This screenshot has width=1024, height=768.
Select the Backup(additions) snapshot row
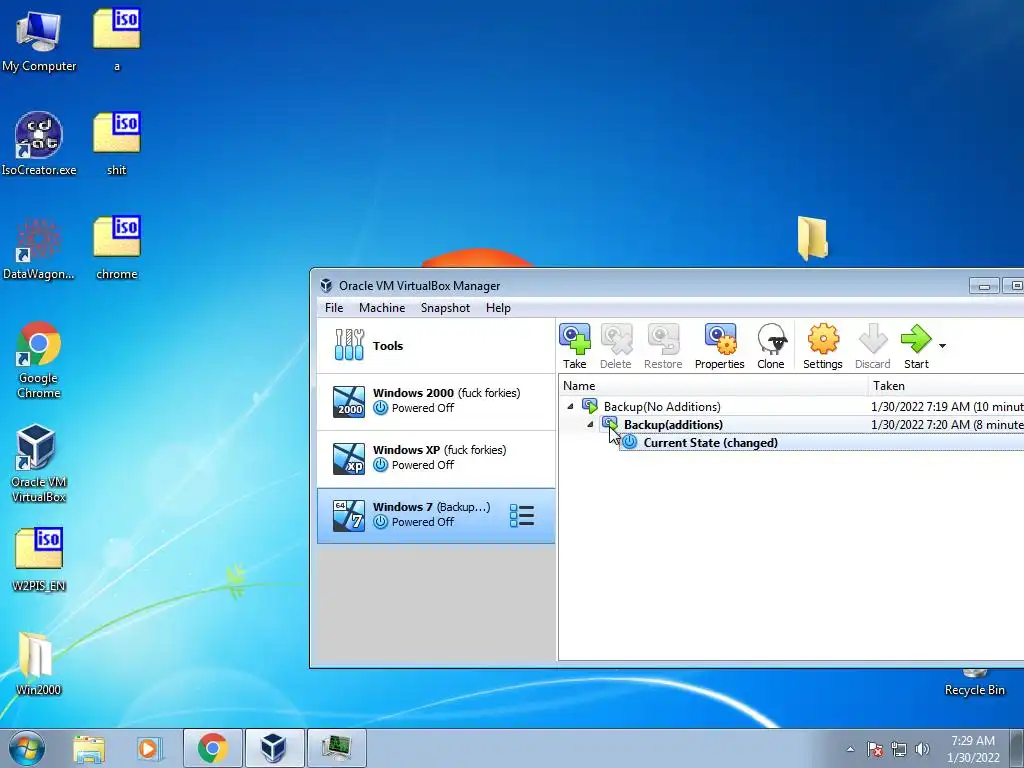pos(792,424)
